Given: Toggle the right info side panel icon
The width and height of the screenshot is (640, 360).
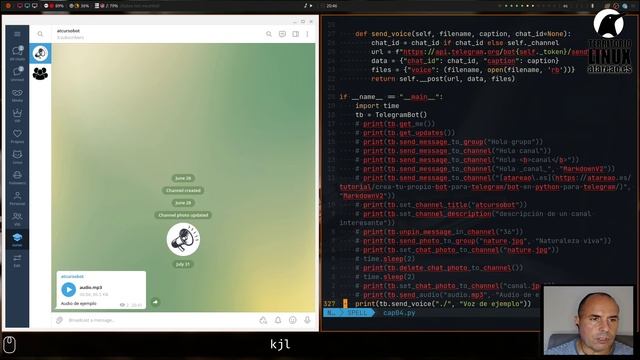Looking at the screenshot, I should click(x=296, y=34).
